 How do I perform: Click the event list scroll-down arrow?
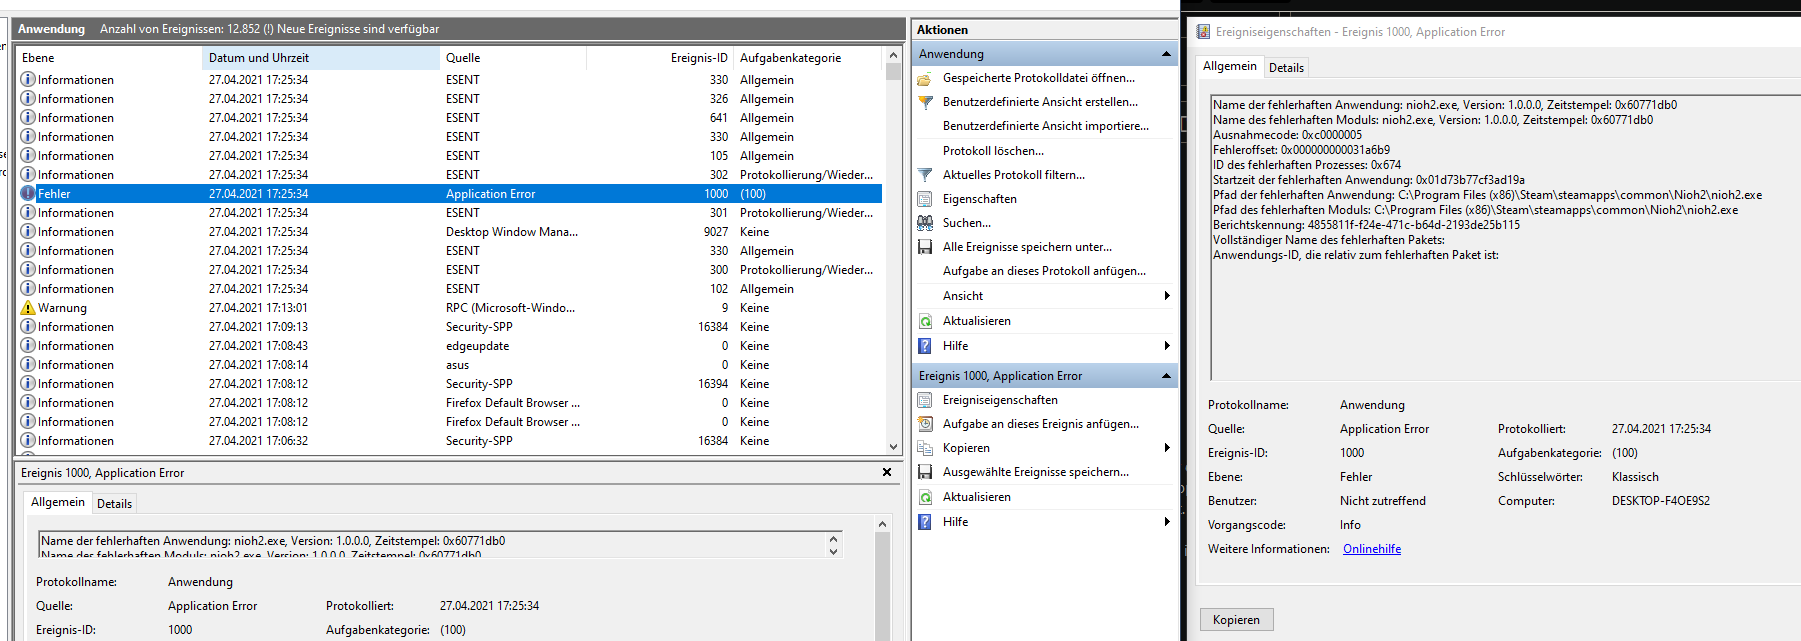pos(894,447)
